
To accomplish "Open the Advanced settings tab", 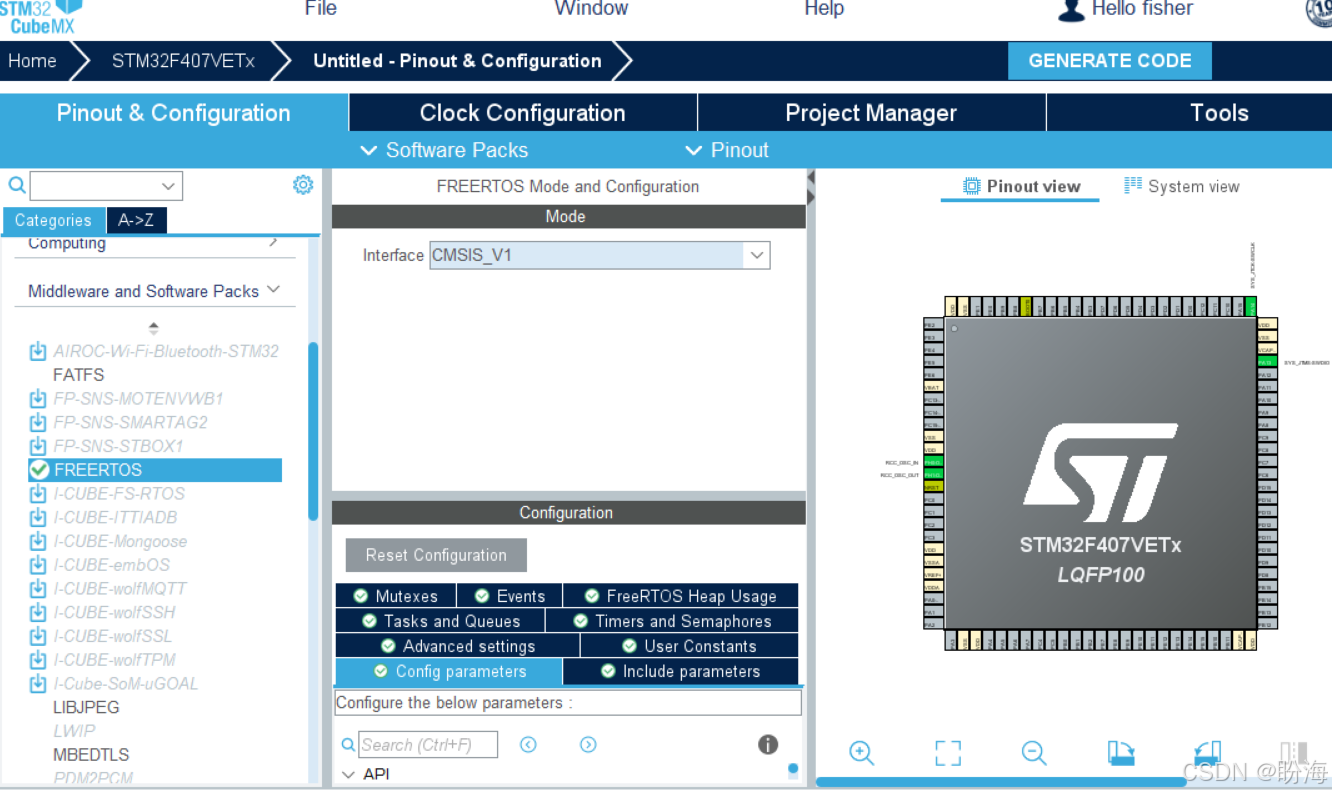I will pos(457,646).
